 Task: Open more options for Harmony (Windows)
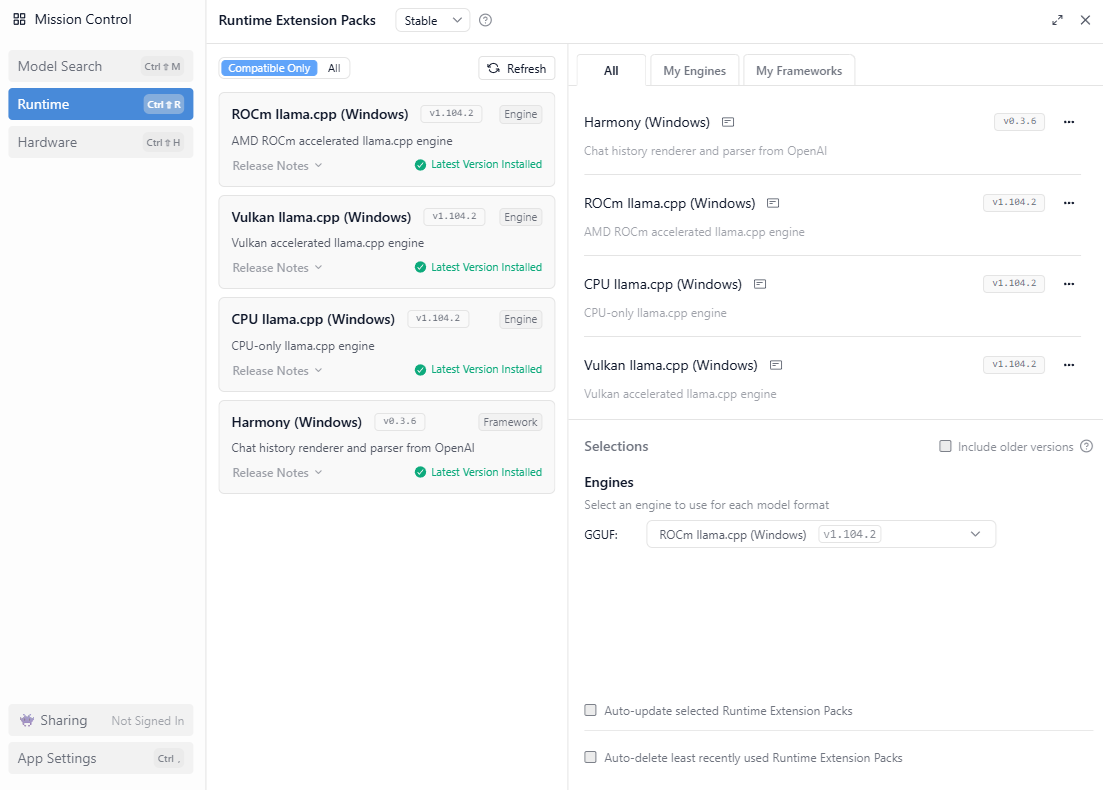pyautogui.click(x=1068, y=122)
